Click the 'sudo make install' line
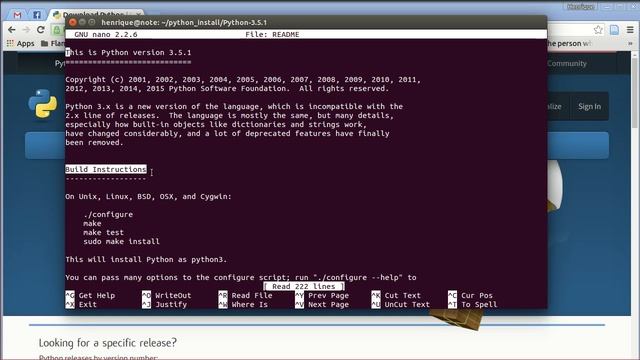The width and height of the screenshot is (640, 360). coord(121,241)
